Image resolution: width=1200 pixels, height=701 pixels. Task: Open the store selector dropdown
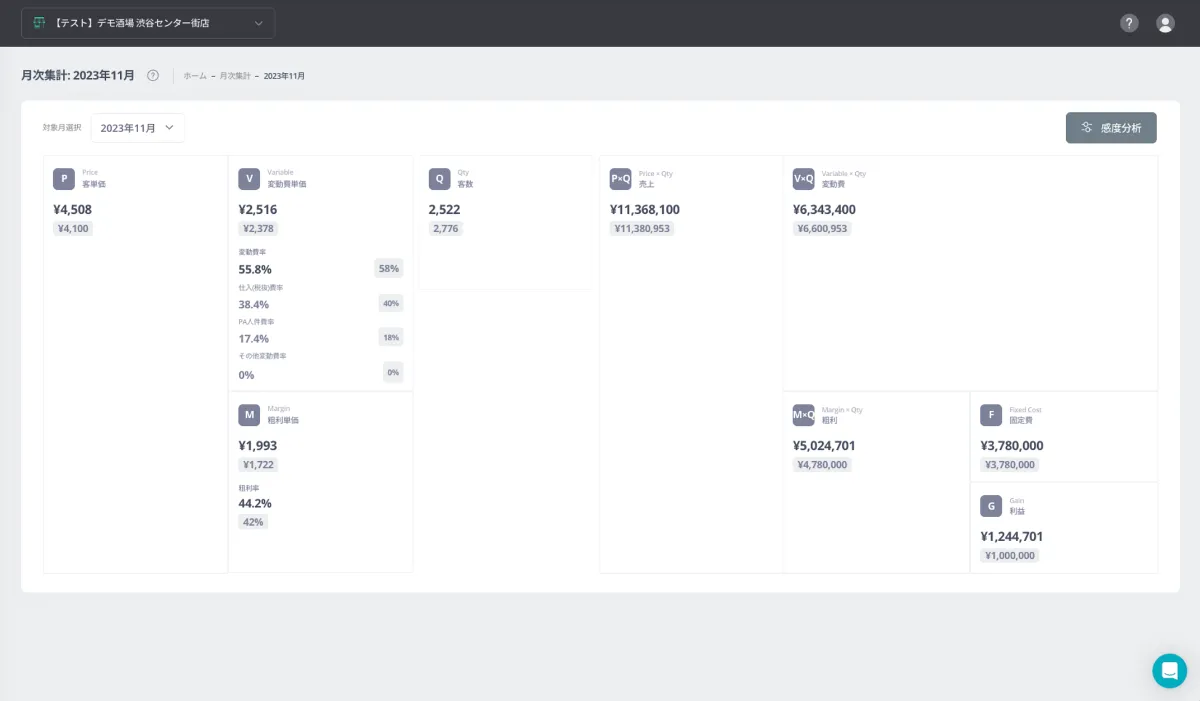coord(148,23)
